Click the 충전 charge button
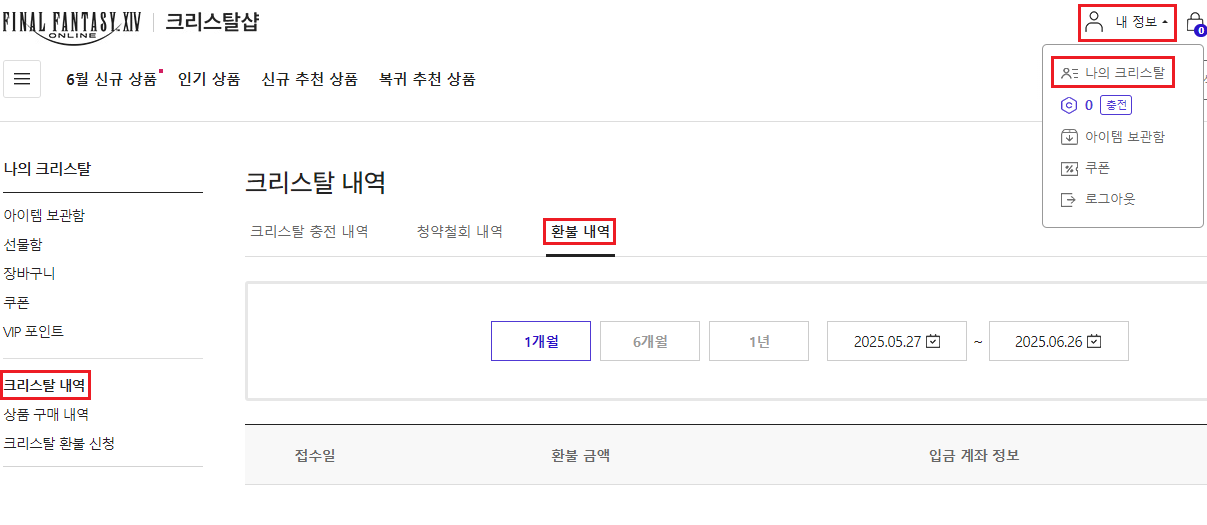The image size is (1207, 525). [1115, 105]
